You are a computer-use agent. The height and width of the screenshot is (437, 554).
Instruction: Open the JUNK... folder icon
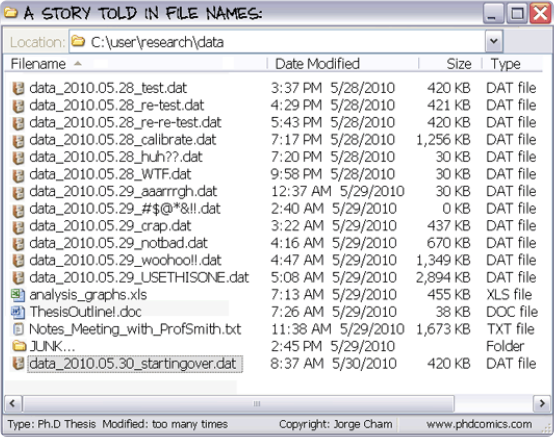[x=19, y=346]
